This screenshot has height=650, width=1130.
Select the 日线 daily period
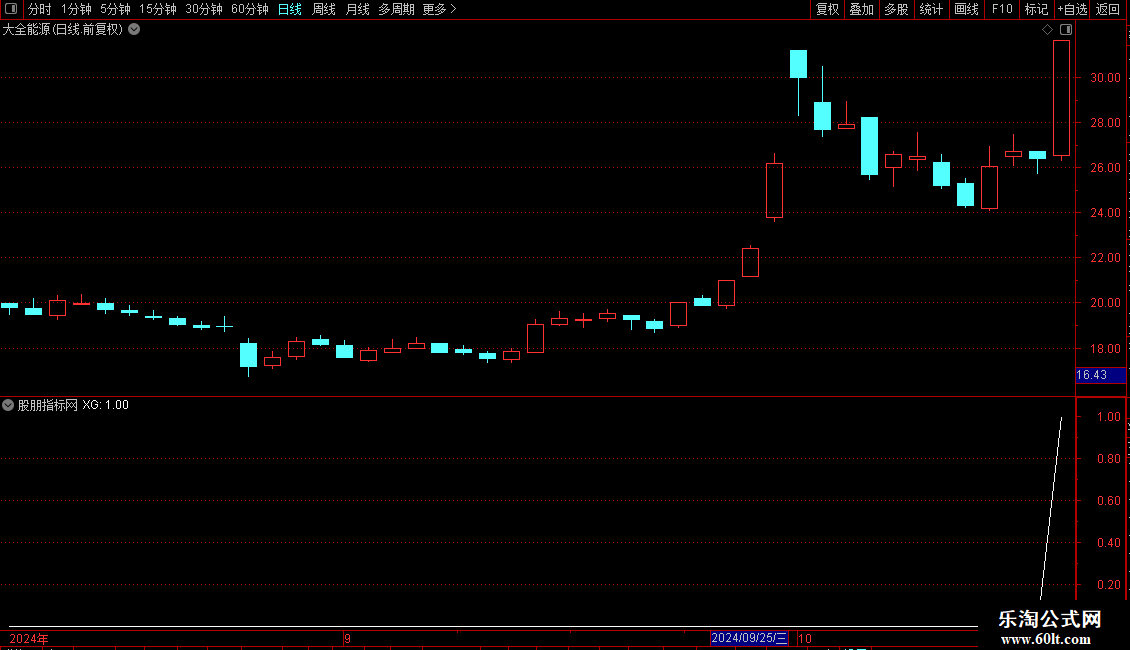pyautogui.click(x=290, y=9)
